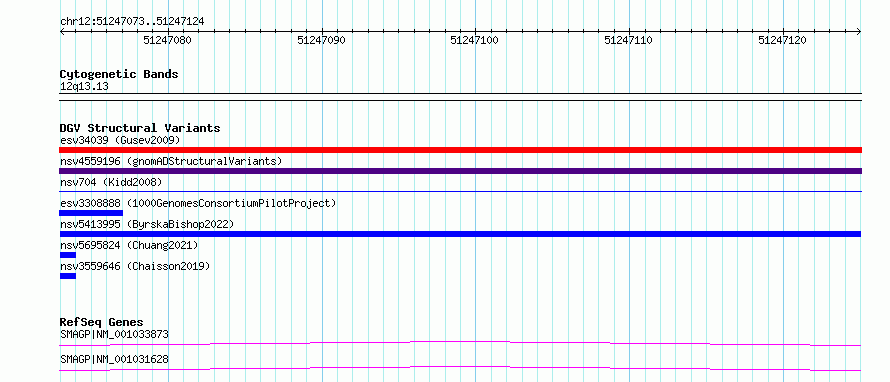Viewport: 890px width, 382px height.
Task: Click the RefSeq Genes track heading
Action: click(102, 322)
